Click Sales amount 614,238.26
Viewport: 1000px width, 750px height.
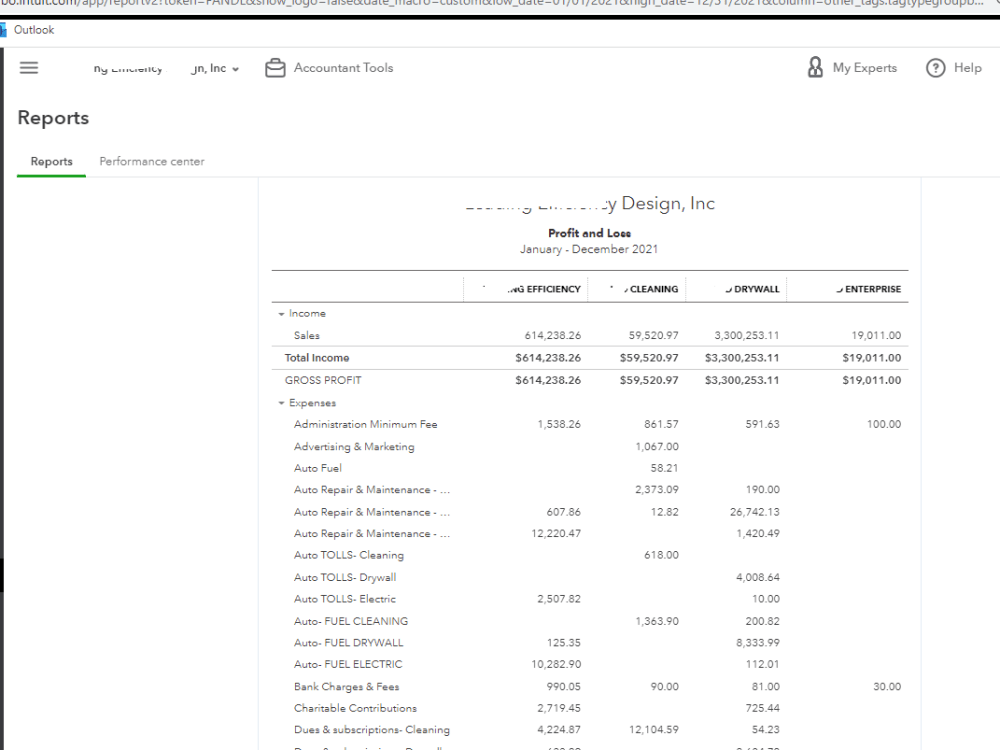[x=552, y=335]
